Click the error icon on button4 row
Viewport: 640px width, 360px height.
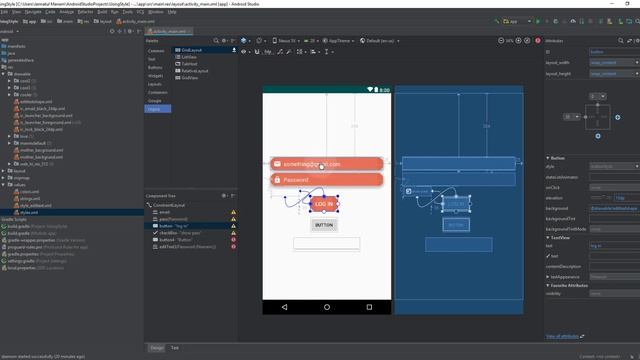233,240
